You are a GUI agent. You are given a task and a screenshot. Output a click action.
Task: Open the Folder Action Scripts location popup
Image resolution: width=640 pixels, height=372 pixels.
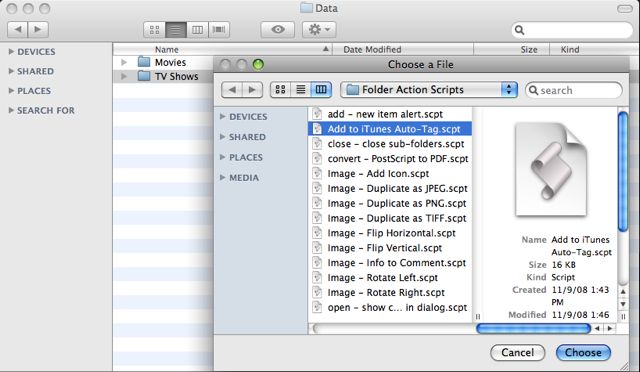click(x=429, y=90)
